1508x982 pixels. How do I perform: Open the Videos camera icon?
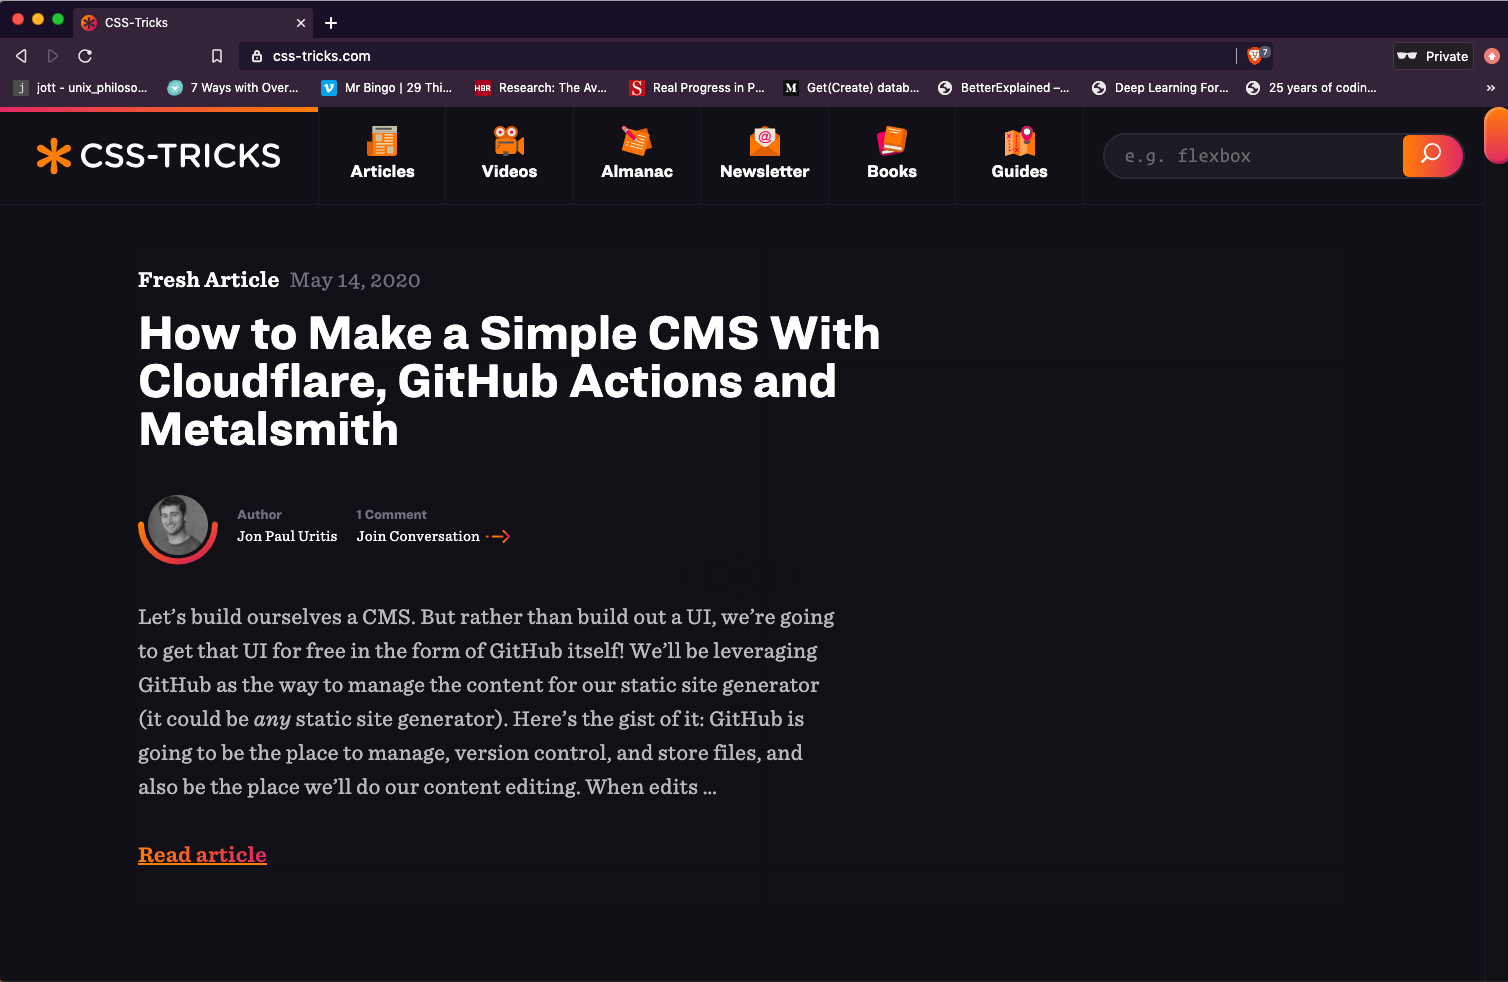(x=509, y=141)
